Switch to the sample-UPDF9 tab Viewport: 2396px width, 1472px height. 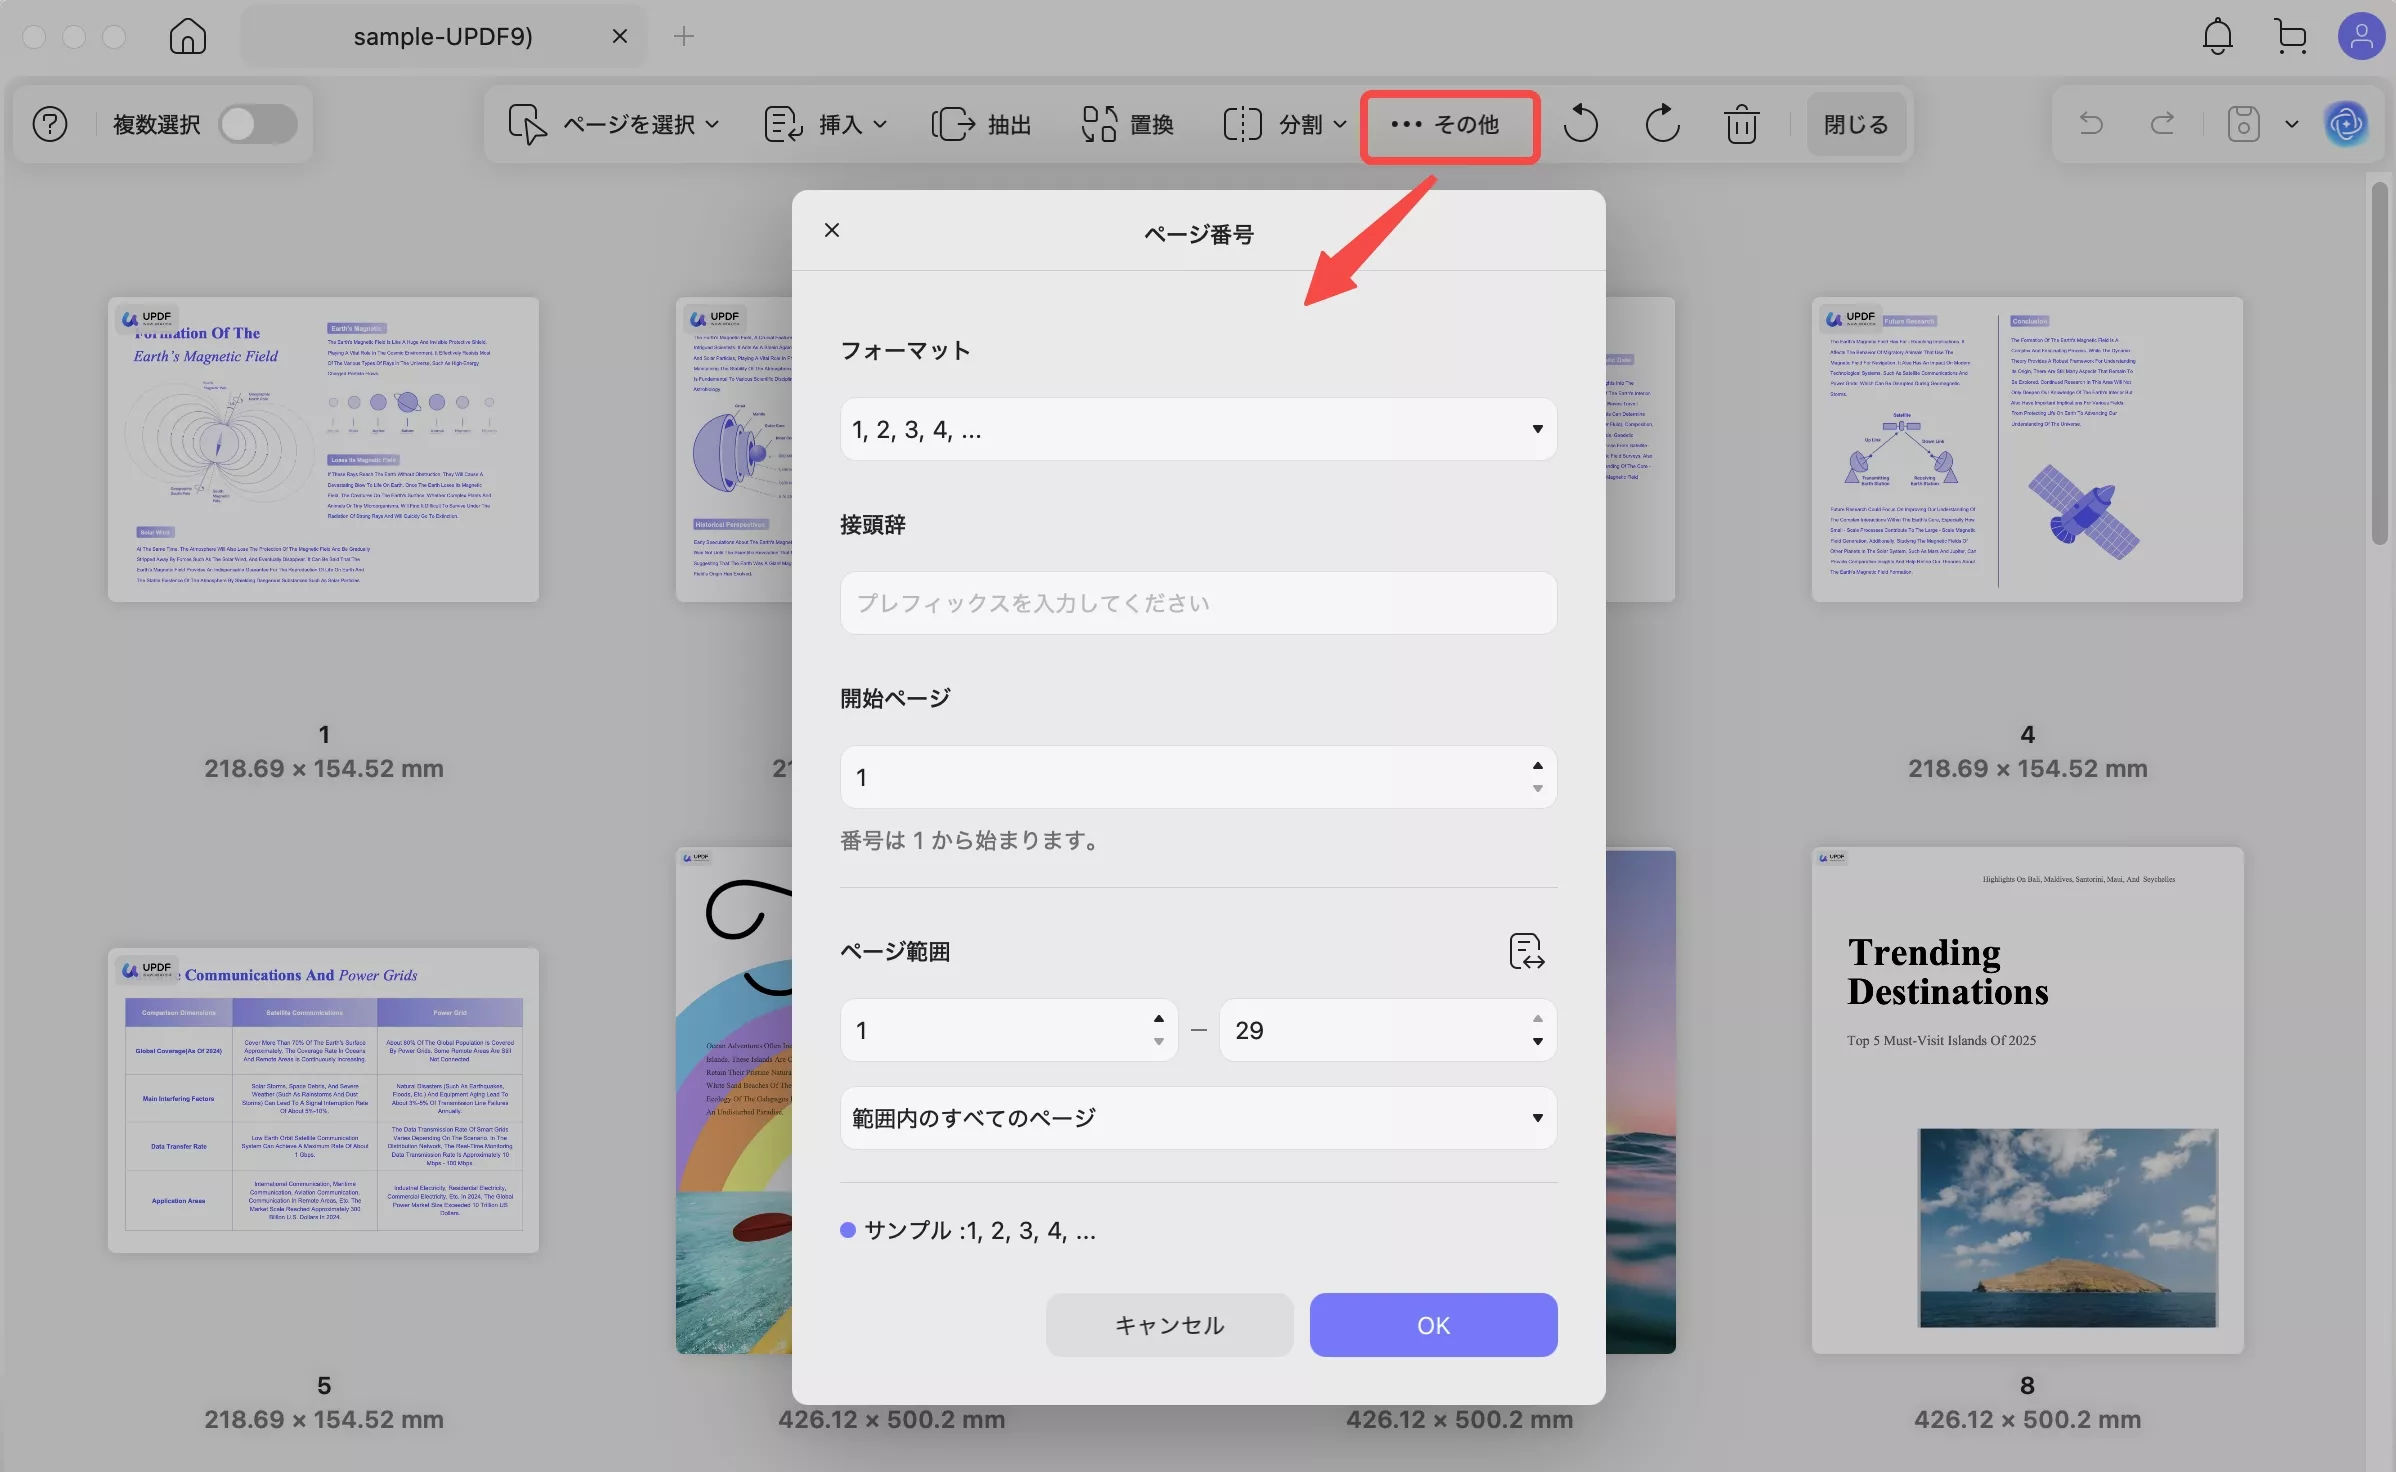(443, 35)
